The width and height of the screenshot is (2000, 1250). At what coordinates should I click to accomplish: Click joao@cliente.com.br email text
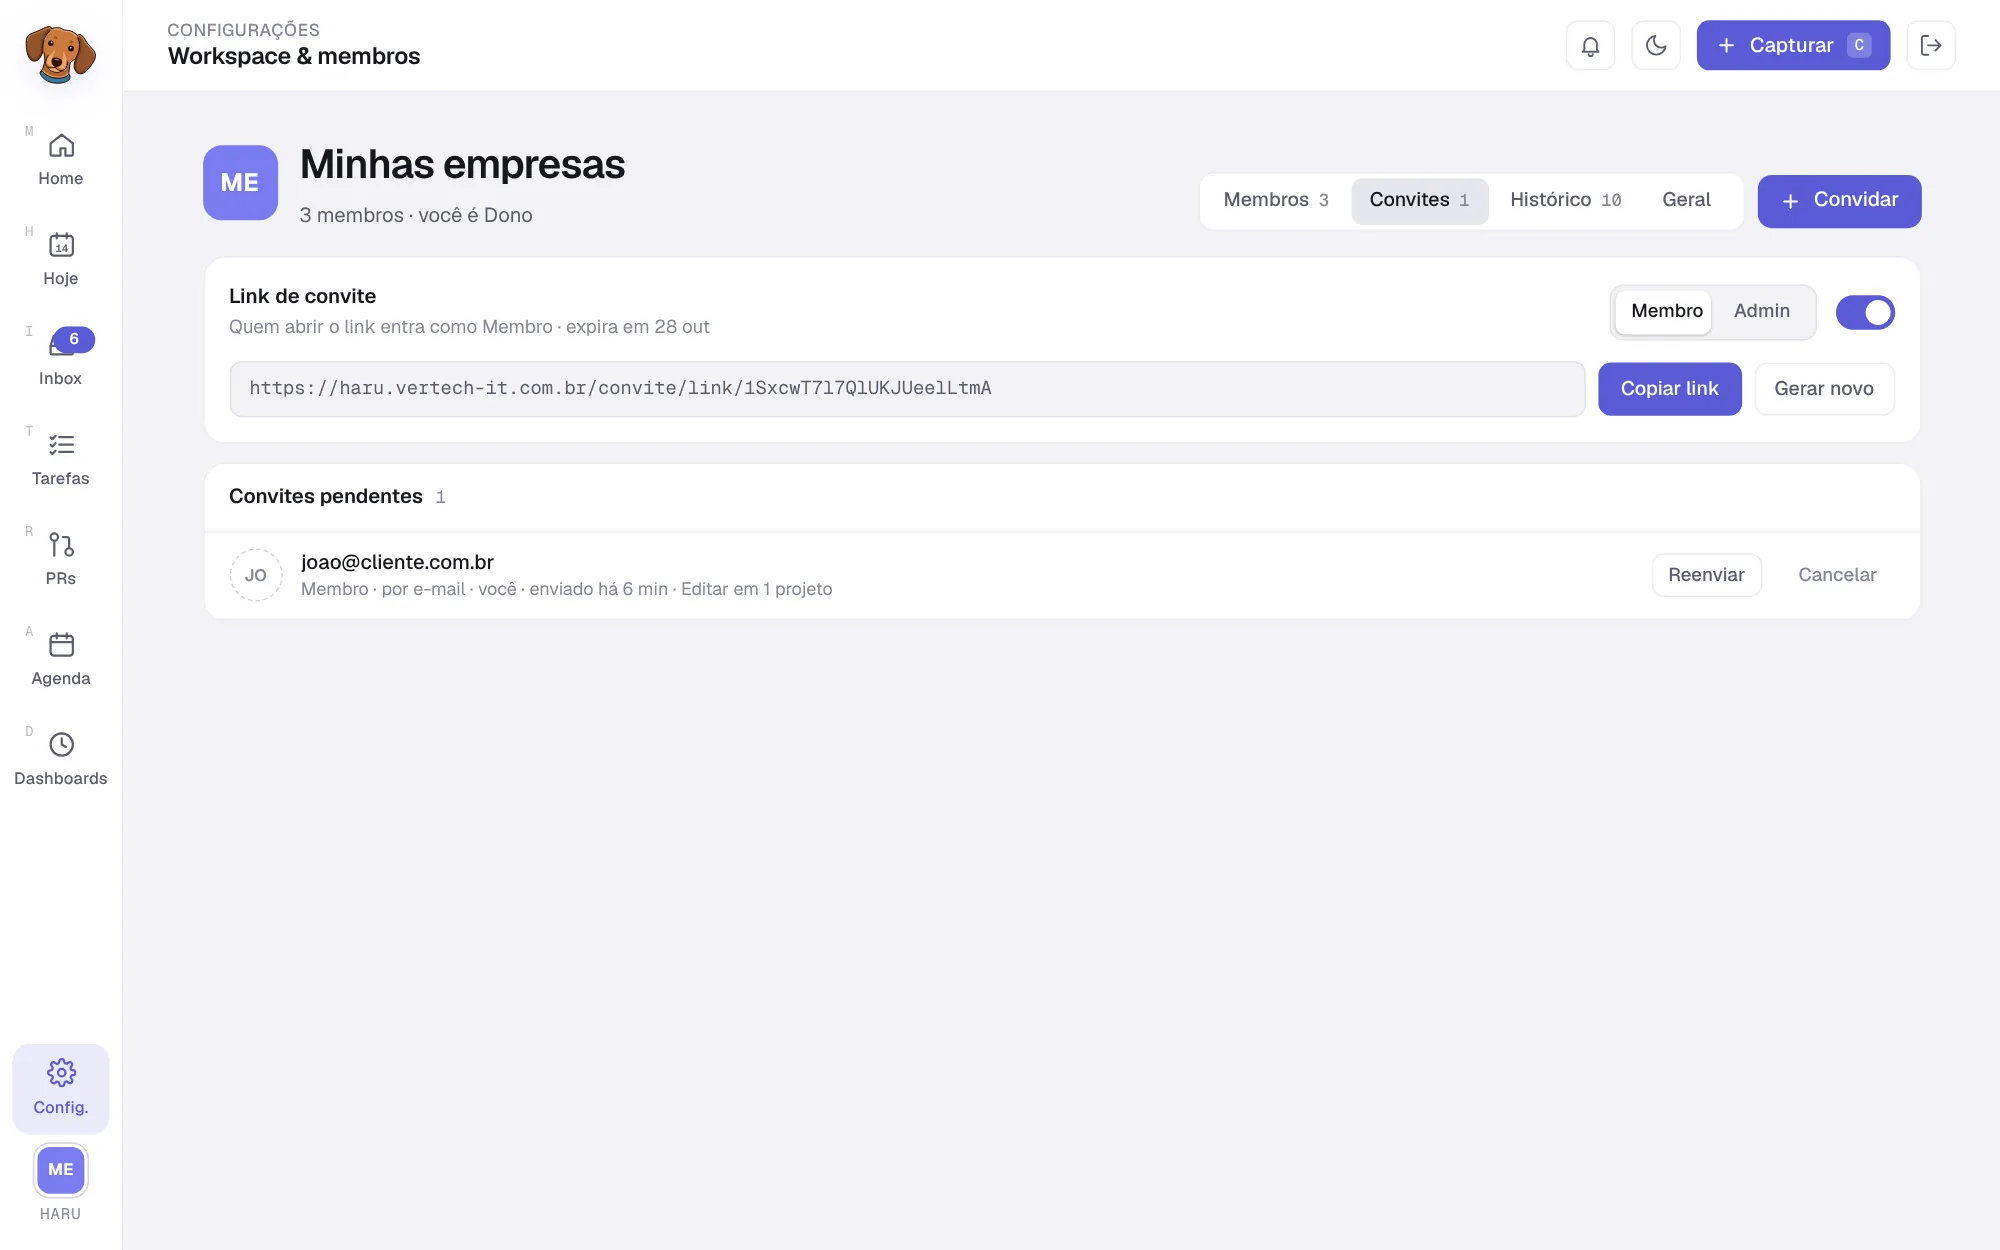(397, 562)
